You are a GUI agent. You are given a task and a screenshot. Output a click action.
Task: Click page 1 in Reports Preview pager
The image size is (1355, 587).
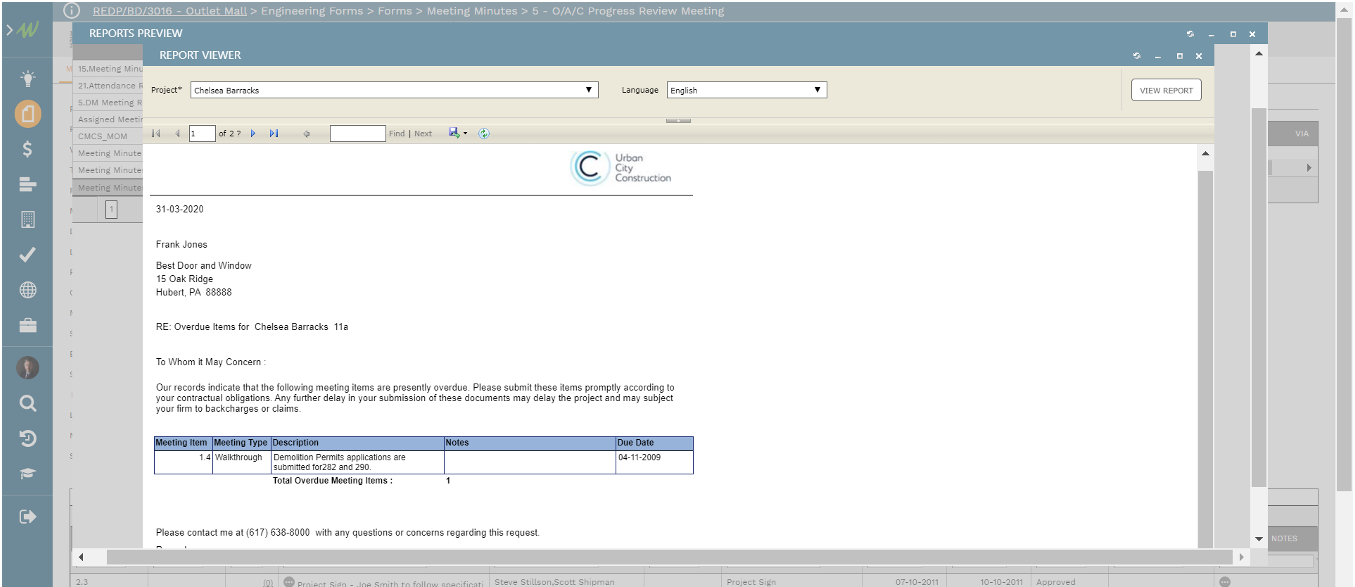(112, 209)
